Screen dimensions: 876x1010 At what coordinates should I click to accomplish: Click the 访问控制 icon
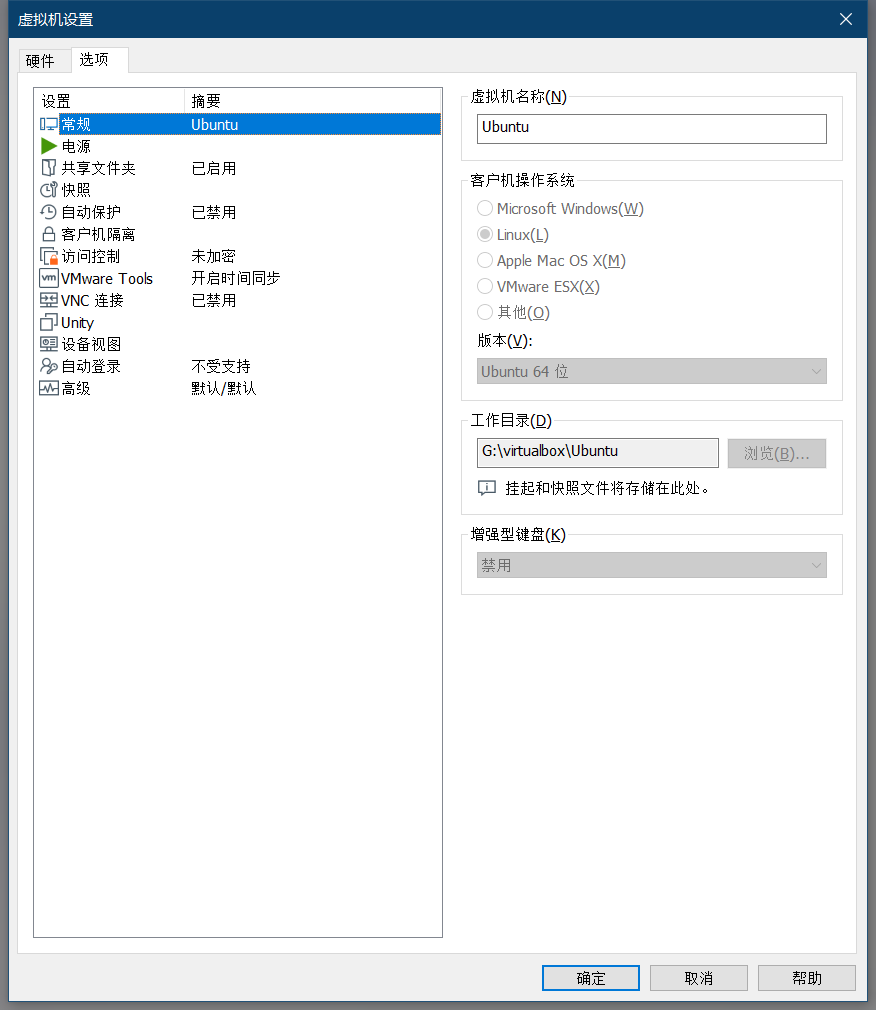pyautogui.click(x=49, y=256)
